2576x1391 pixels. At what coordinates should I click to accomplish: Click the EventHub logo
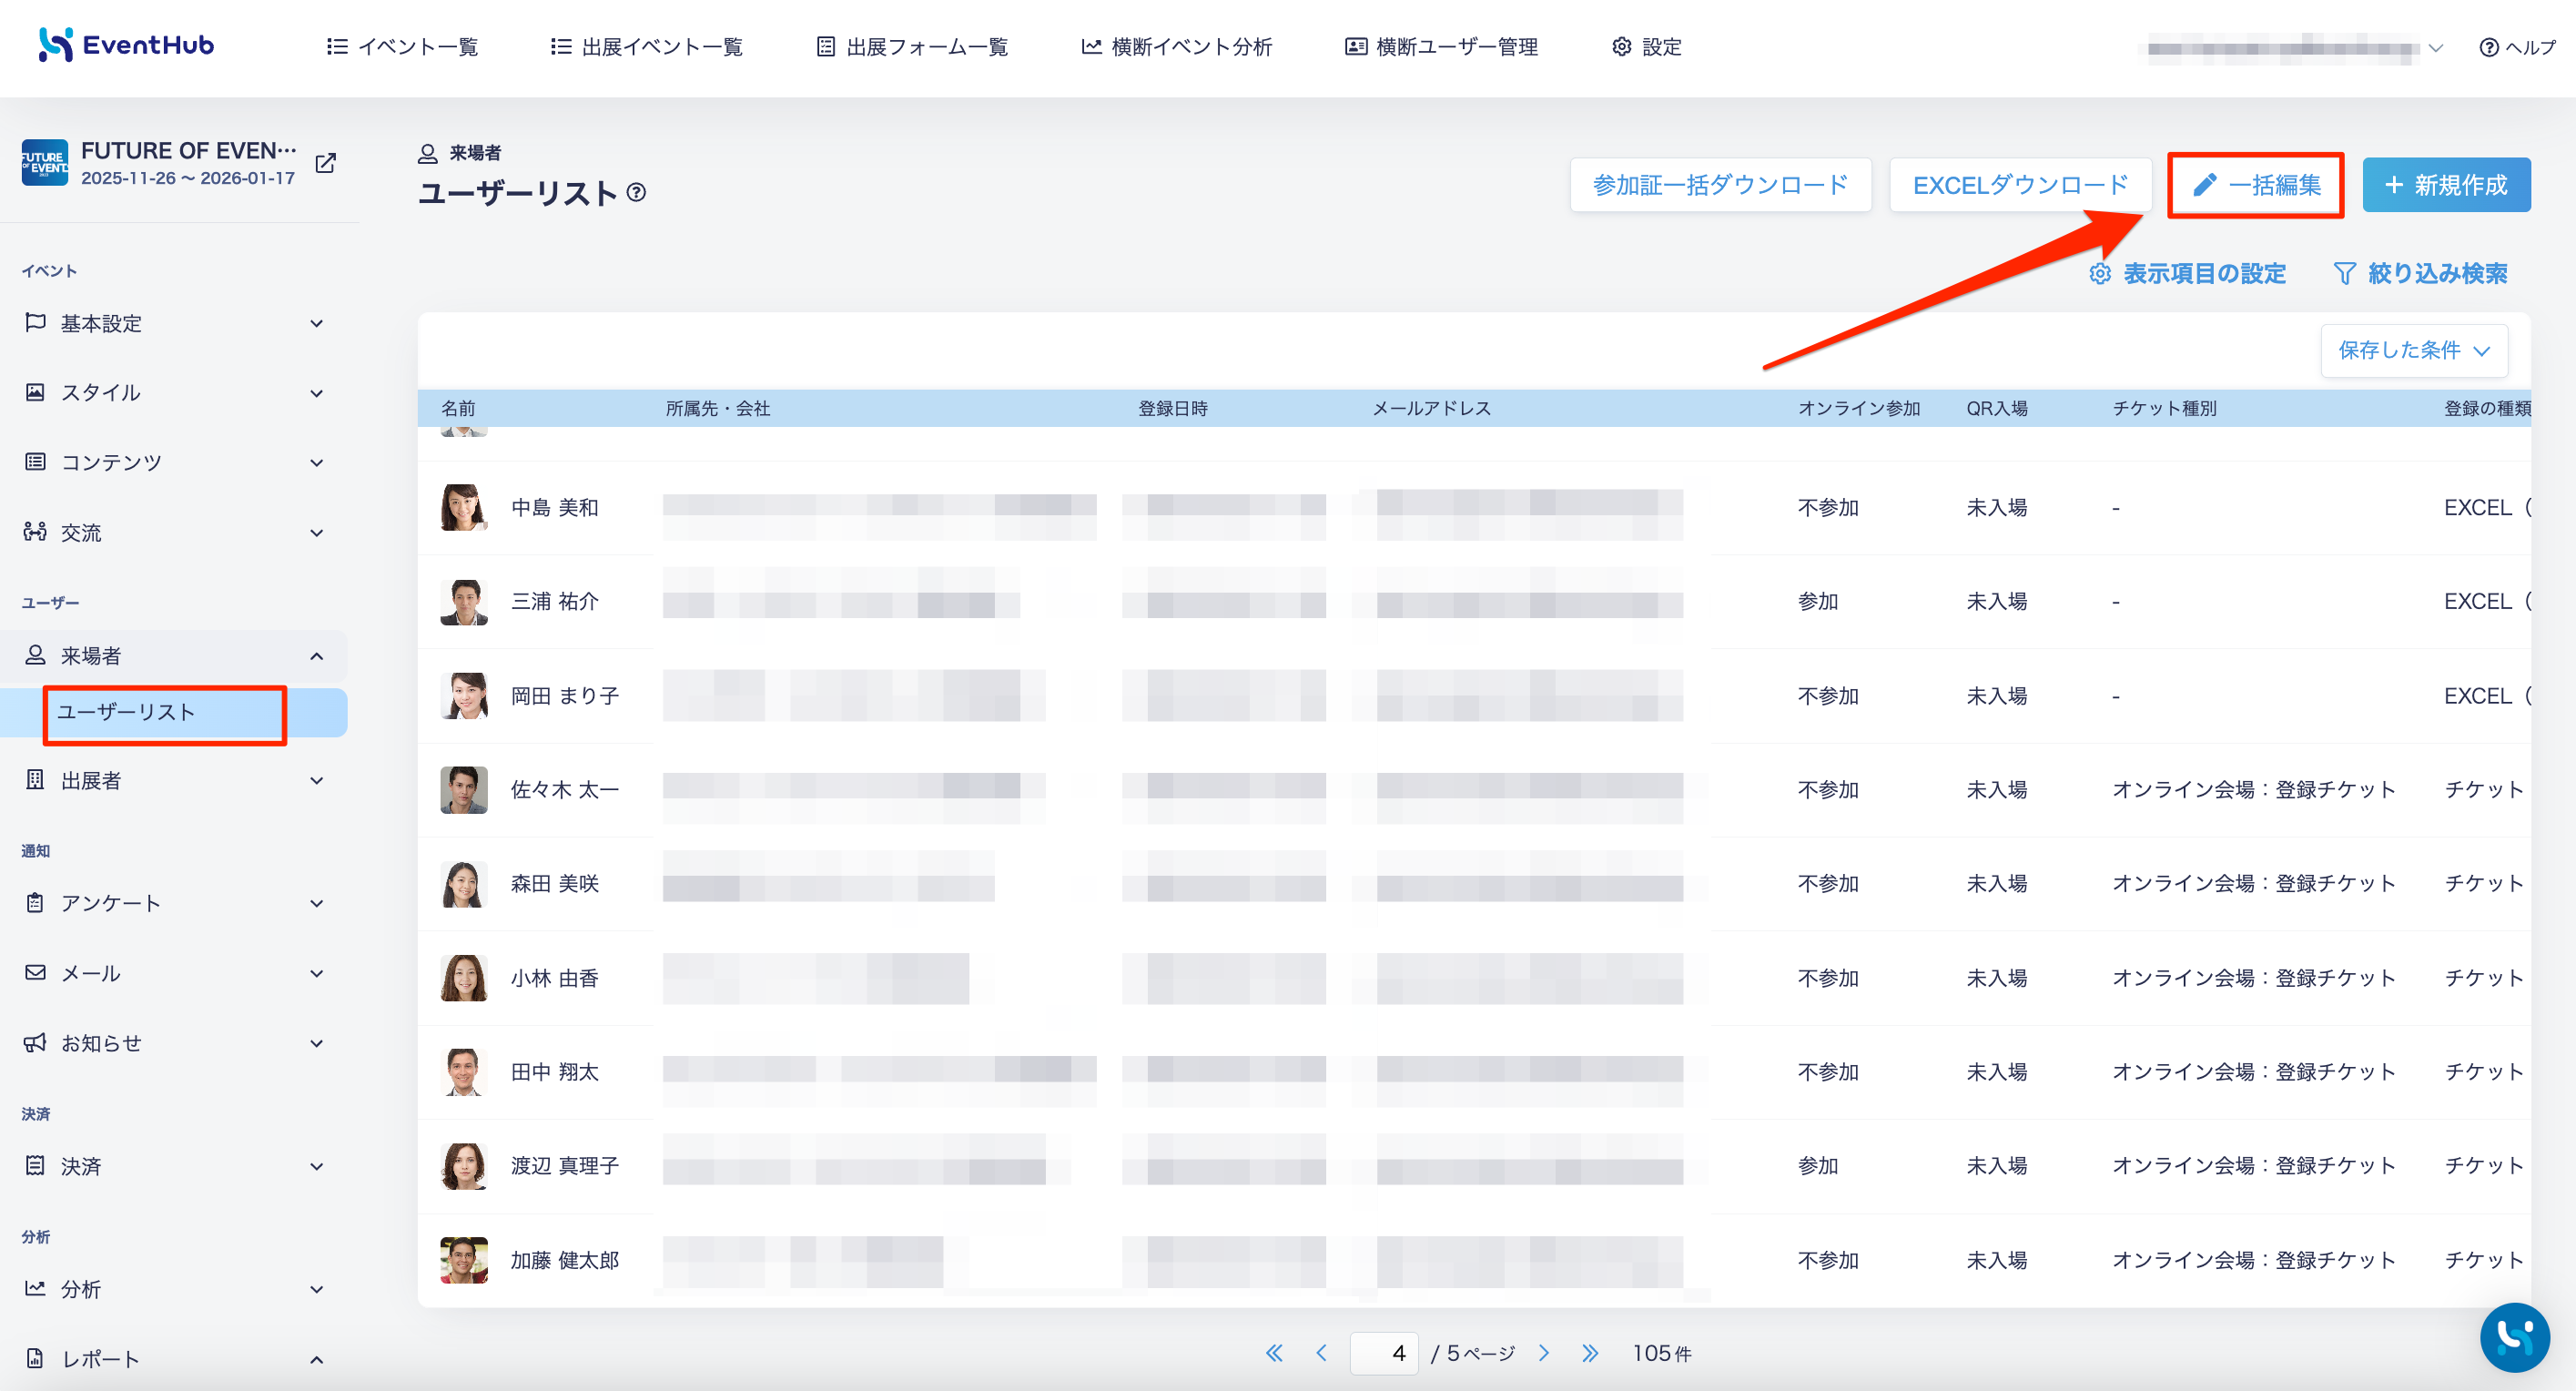click(126, 45)
